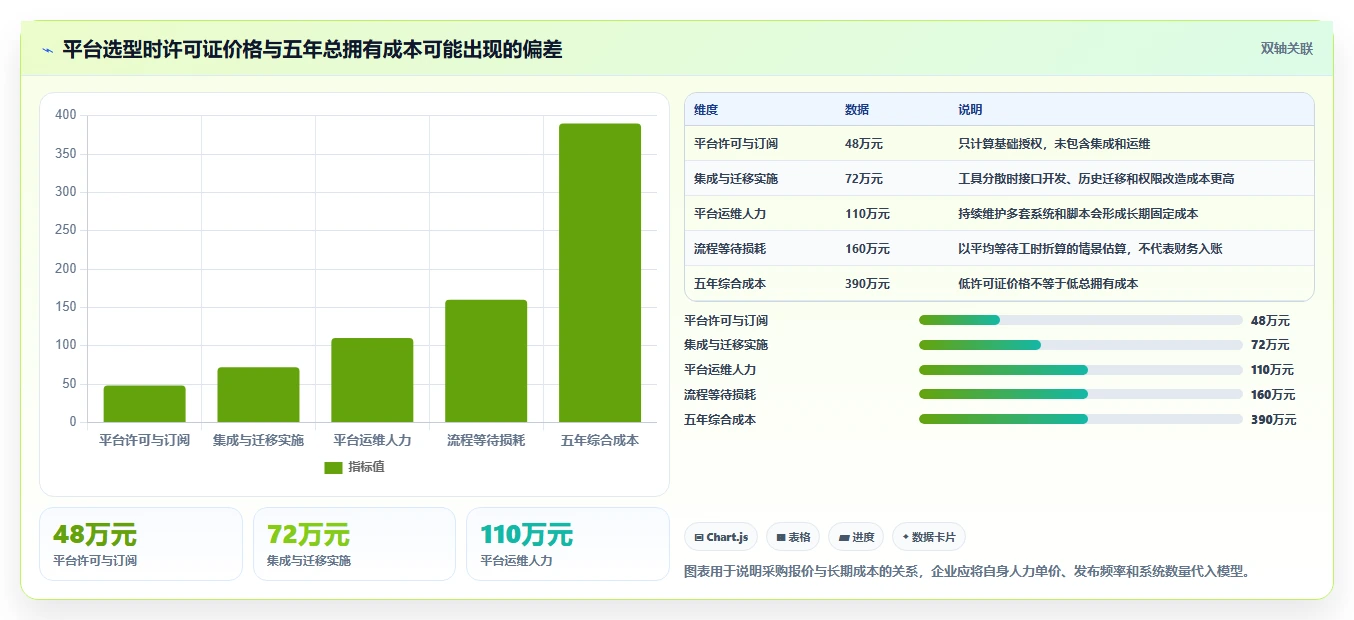This screenshot has width=1354, height=620.
Task: Click the 平台运维人力 bar in the chart
Action: (x=372, y=380)
